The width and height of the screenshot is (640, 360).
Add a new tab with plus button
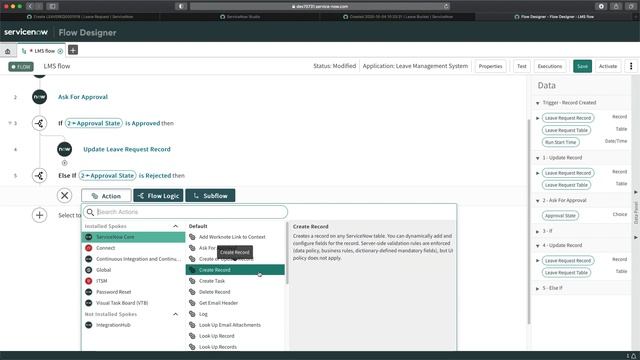coord(73,50)
